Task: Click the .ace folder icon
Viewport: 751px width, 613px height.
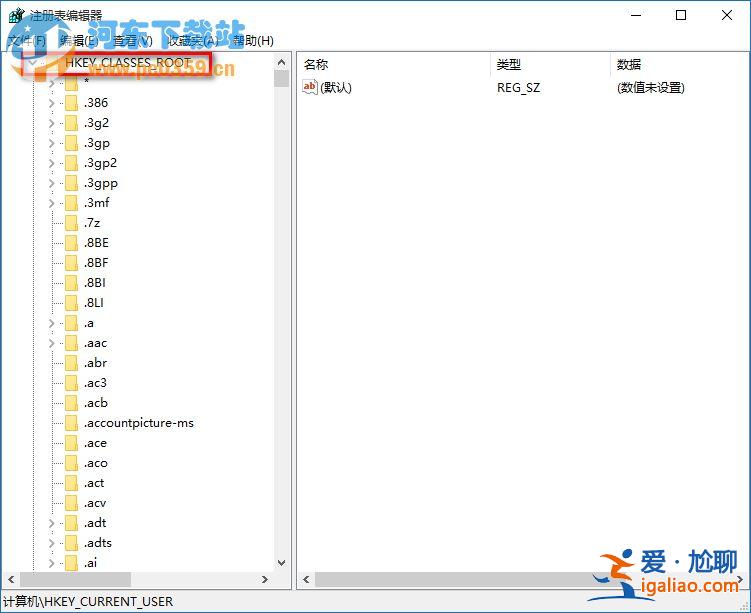Action: [x=71, y=443]
